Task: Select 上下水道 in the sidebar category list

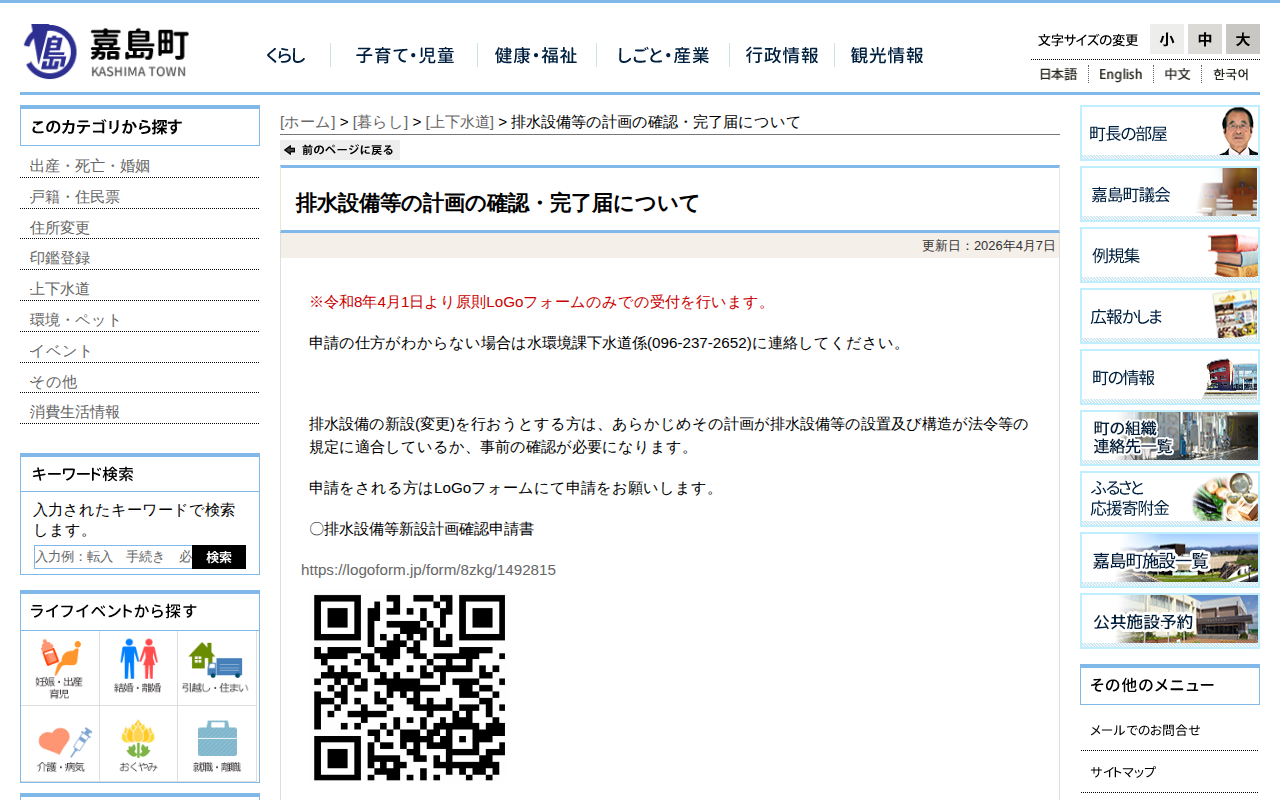Action: tap(60, 289)
